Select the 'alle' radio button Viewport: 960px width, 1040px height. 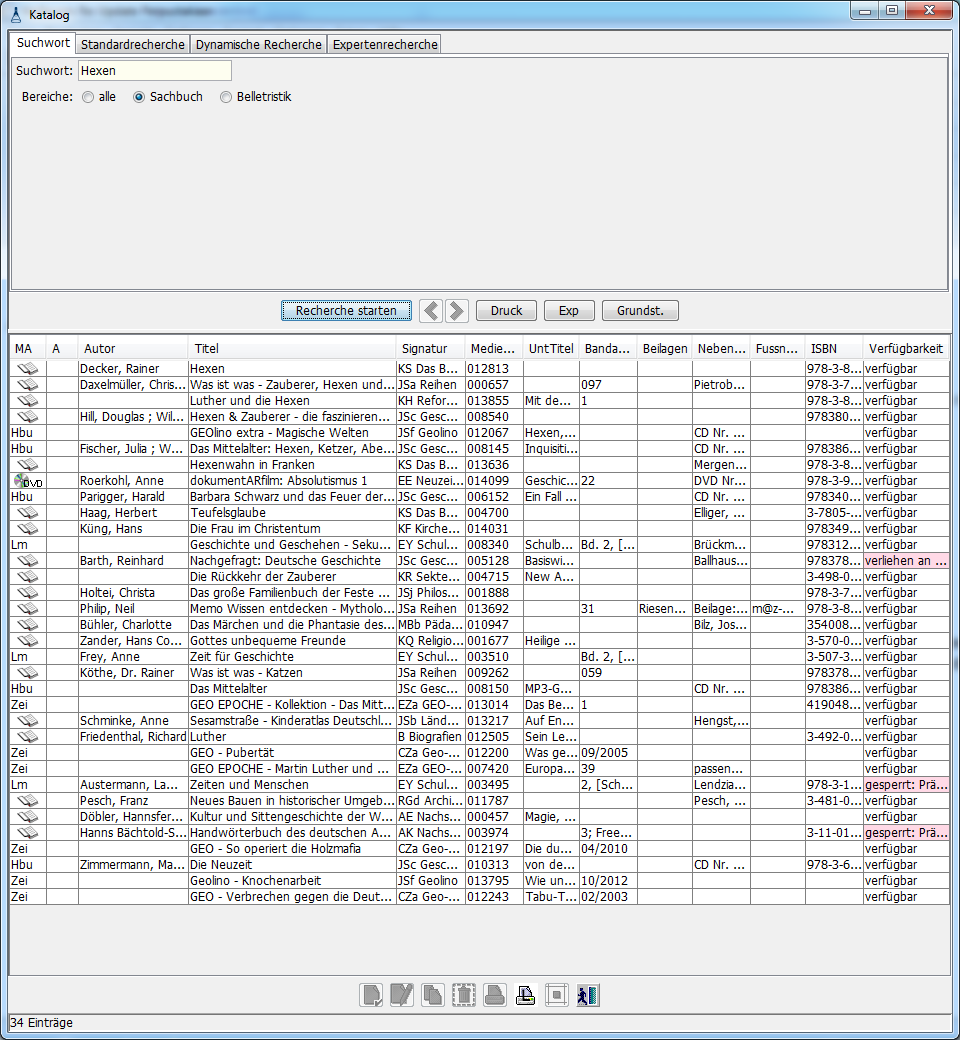(89, 97)
